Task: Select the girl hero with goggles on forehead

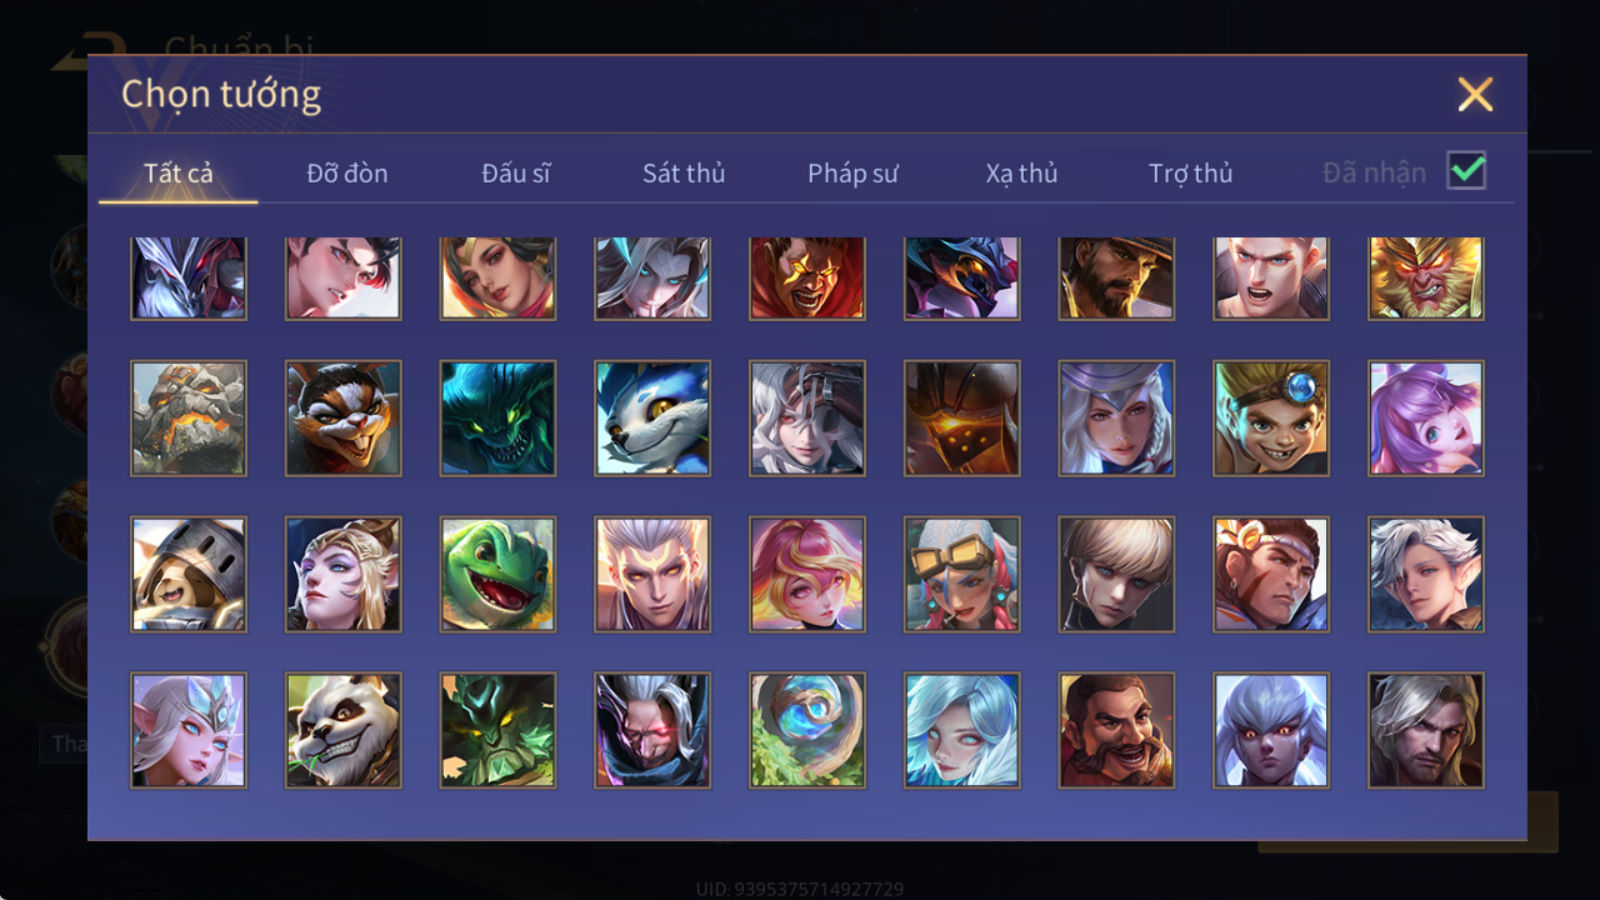Action: [x=962, y=574]
